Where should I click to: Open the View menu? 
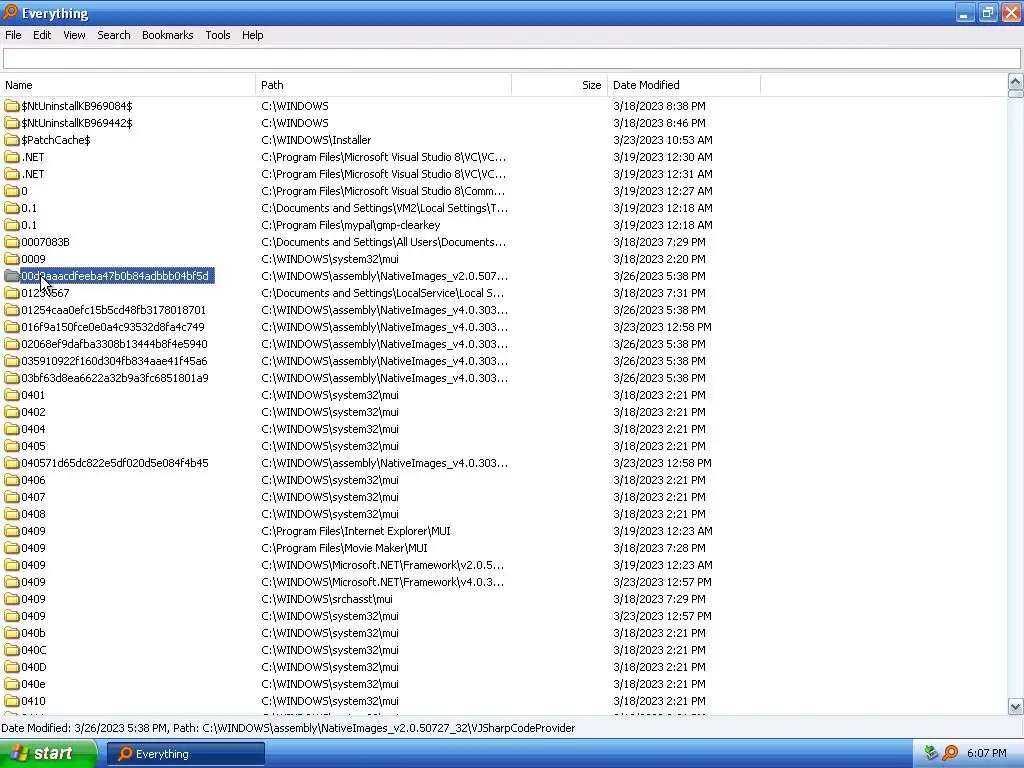click(74, 35)
